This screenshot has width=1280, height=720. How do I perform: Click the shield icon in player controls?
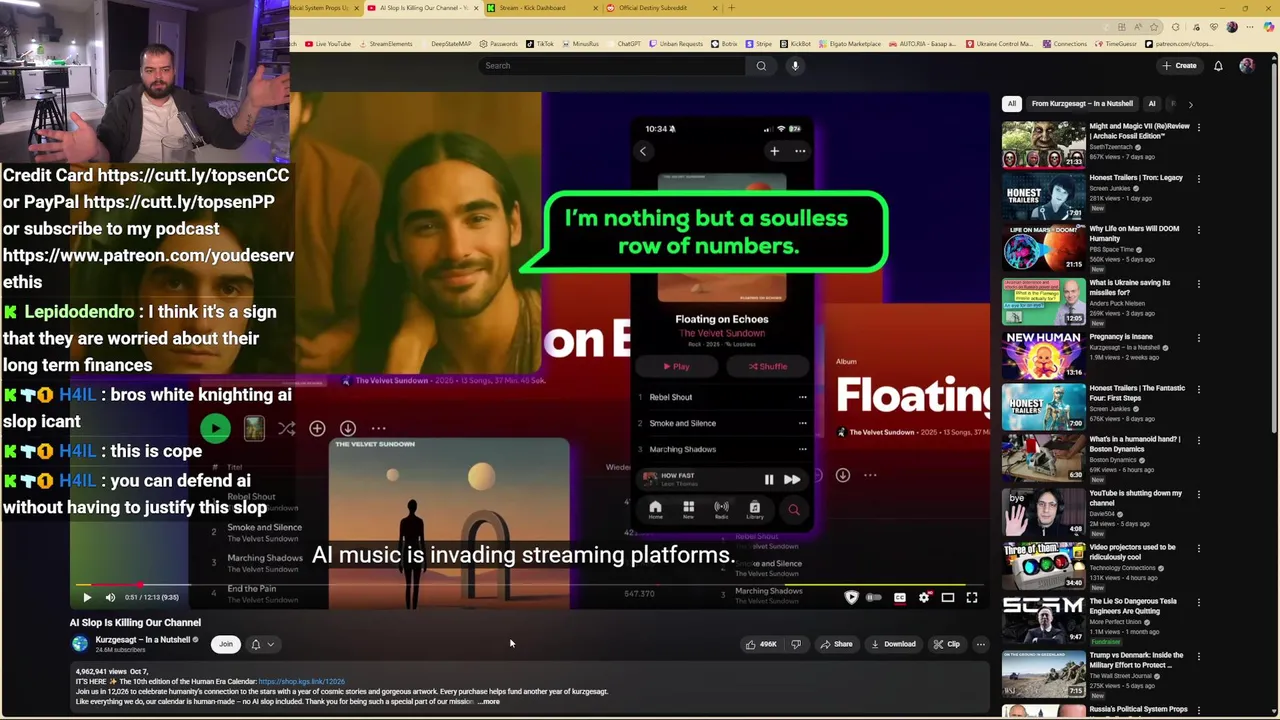point(851,597)
